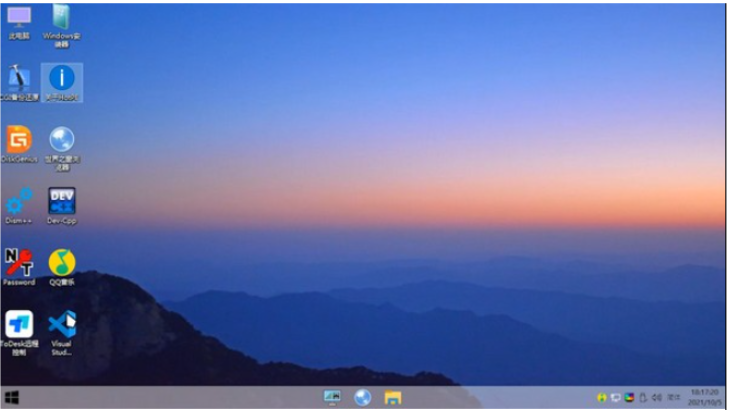Click the blue info circle desktop icon

(x=62, y=83)
